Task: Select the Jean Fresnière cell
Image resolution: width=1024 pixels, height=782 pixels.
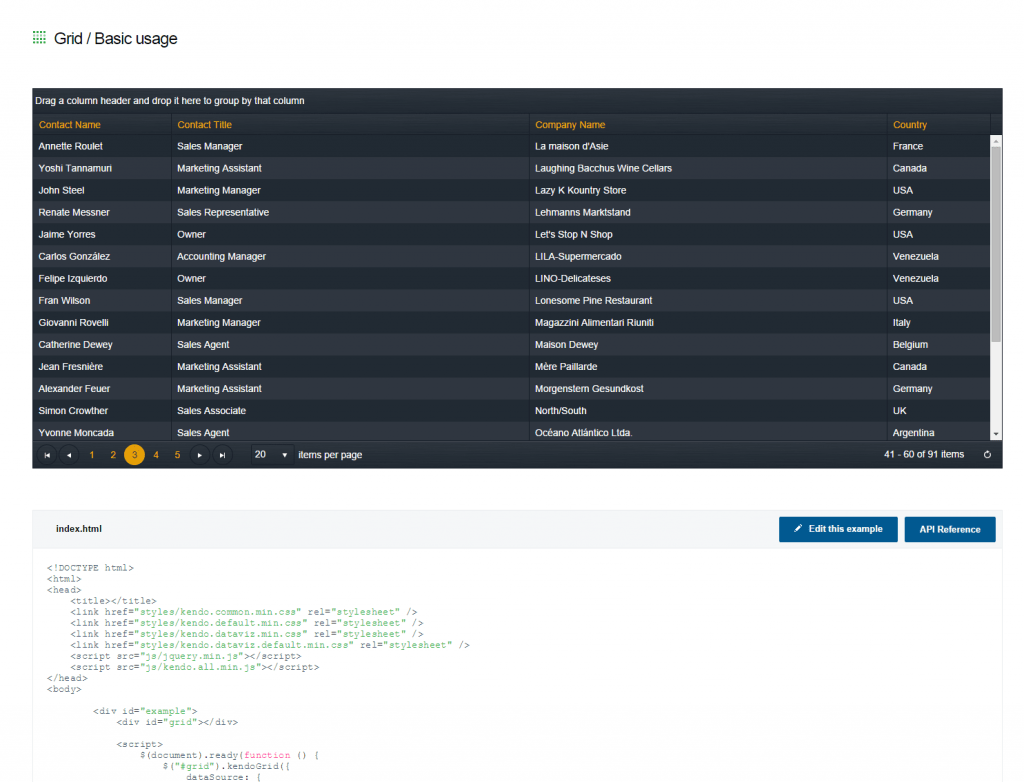Action: [x=102, y=367]
